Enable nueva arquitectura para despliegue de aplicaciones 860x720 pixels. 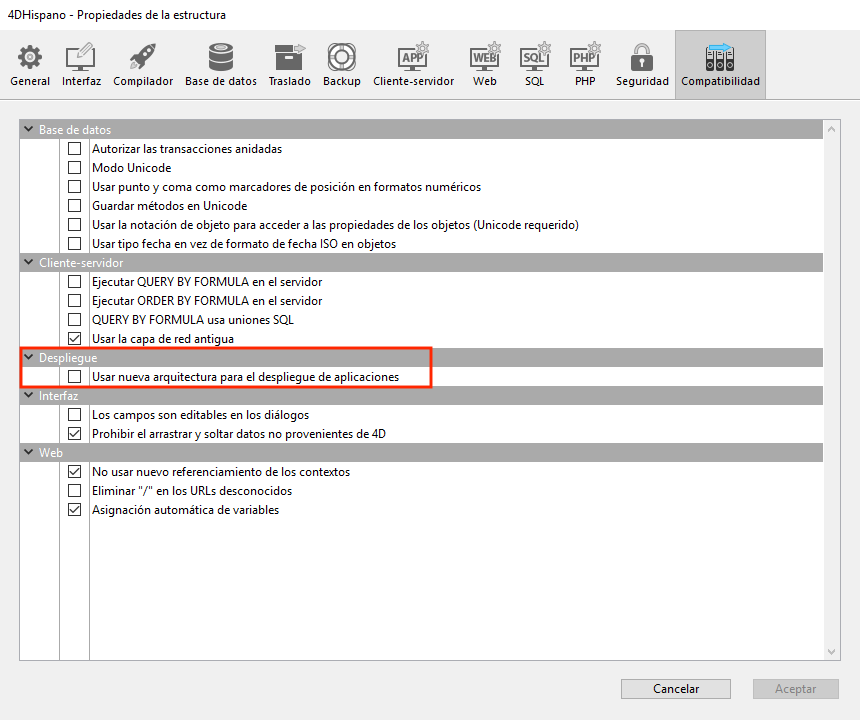click(75, 377)
